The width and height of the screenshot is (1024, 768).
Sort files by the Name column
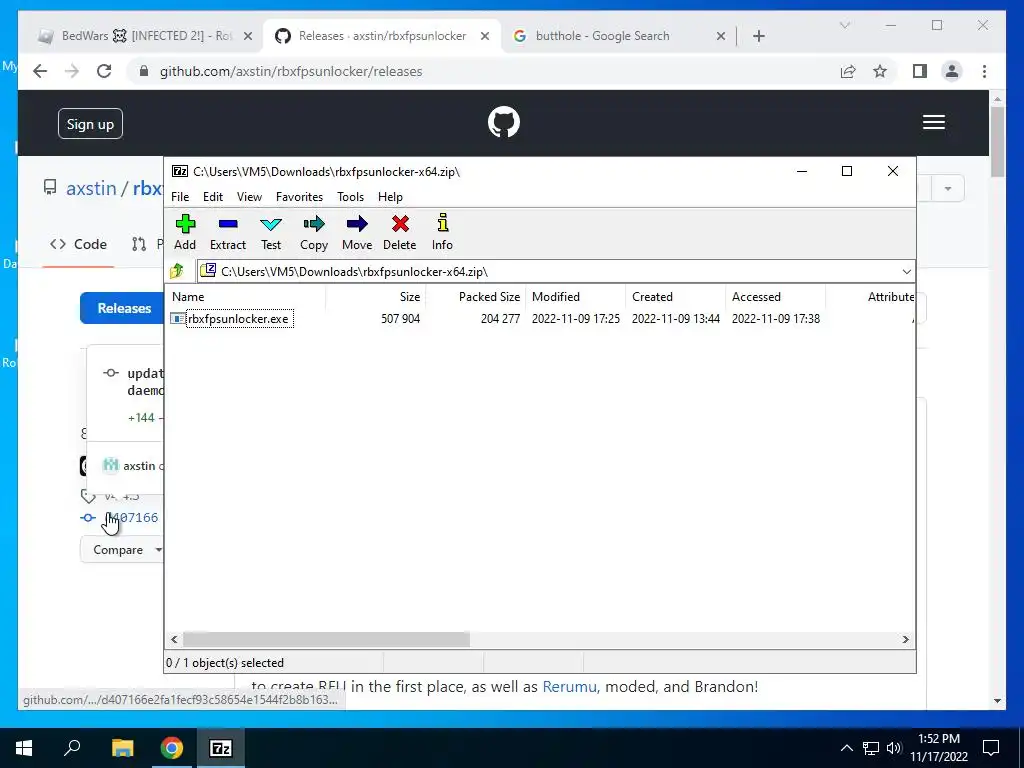[245, 296]
